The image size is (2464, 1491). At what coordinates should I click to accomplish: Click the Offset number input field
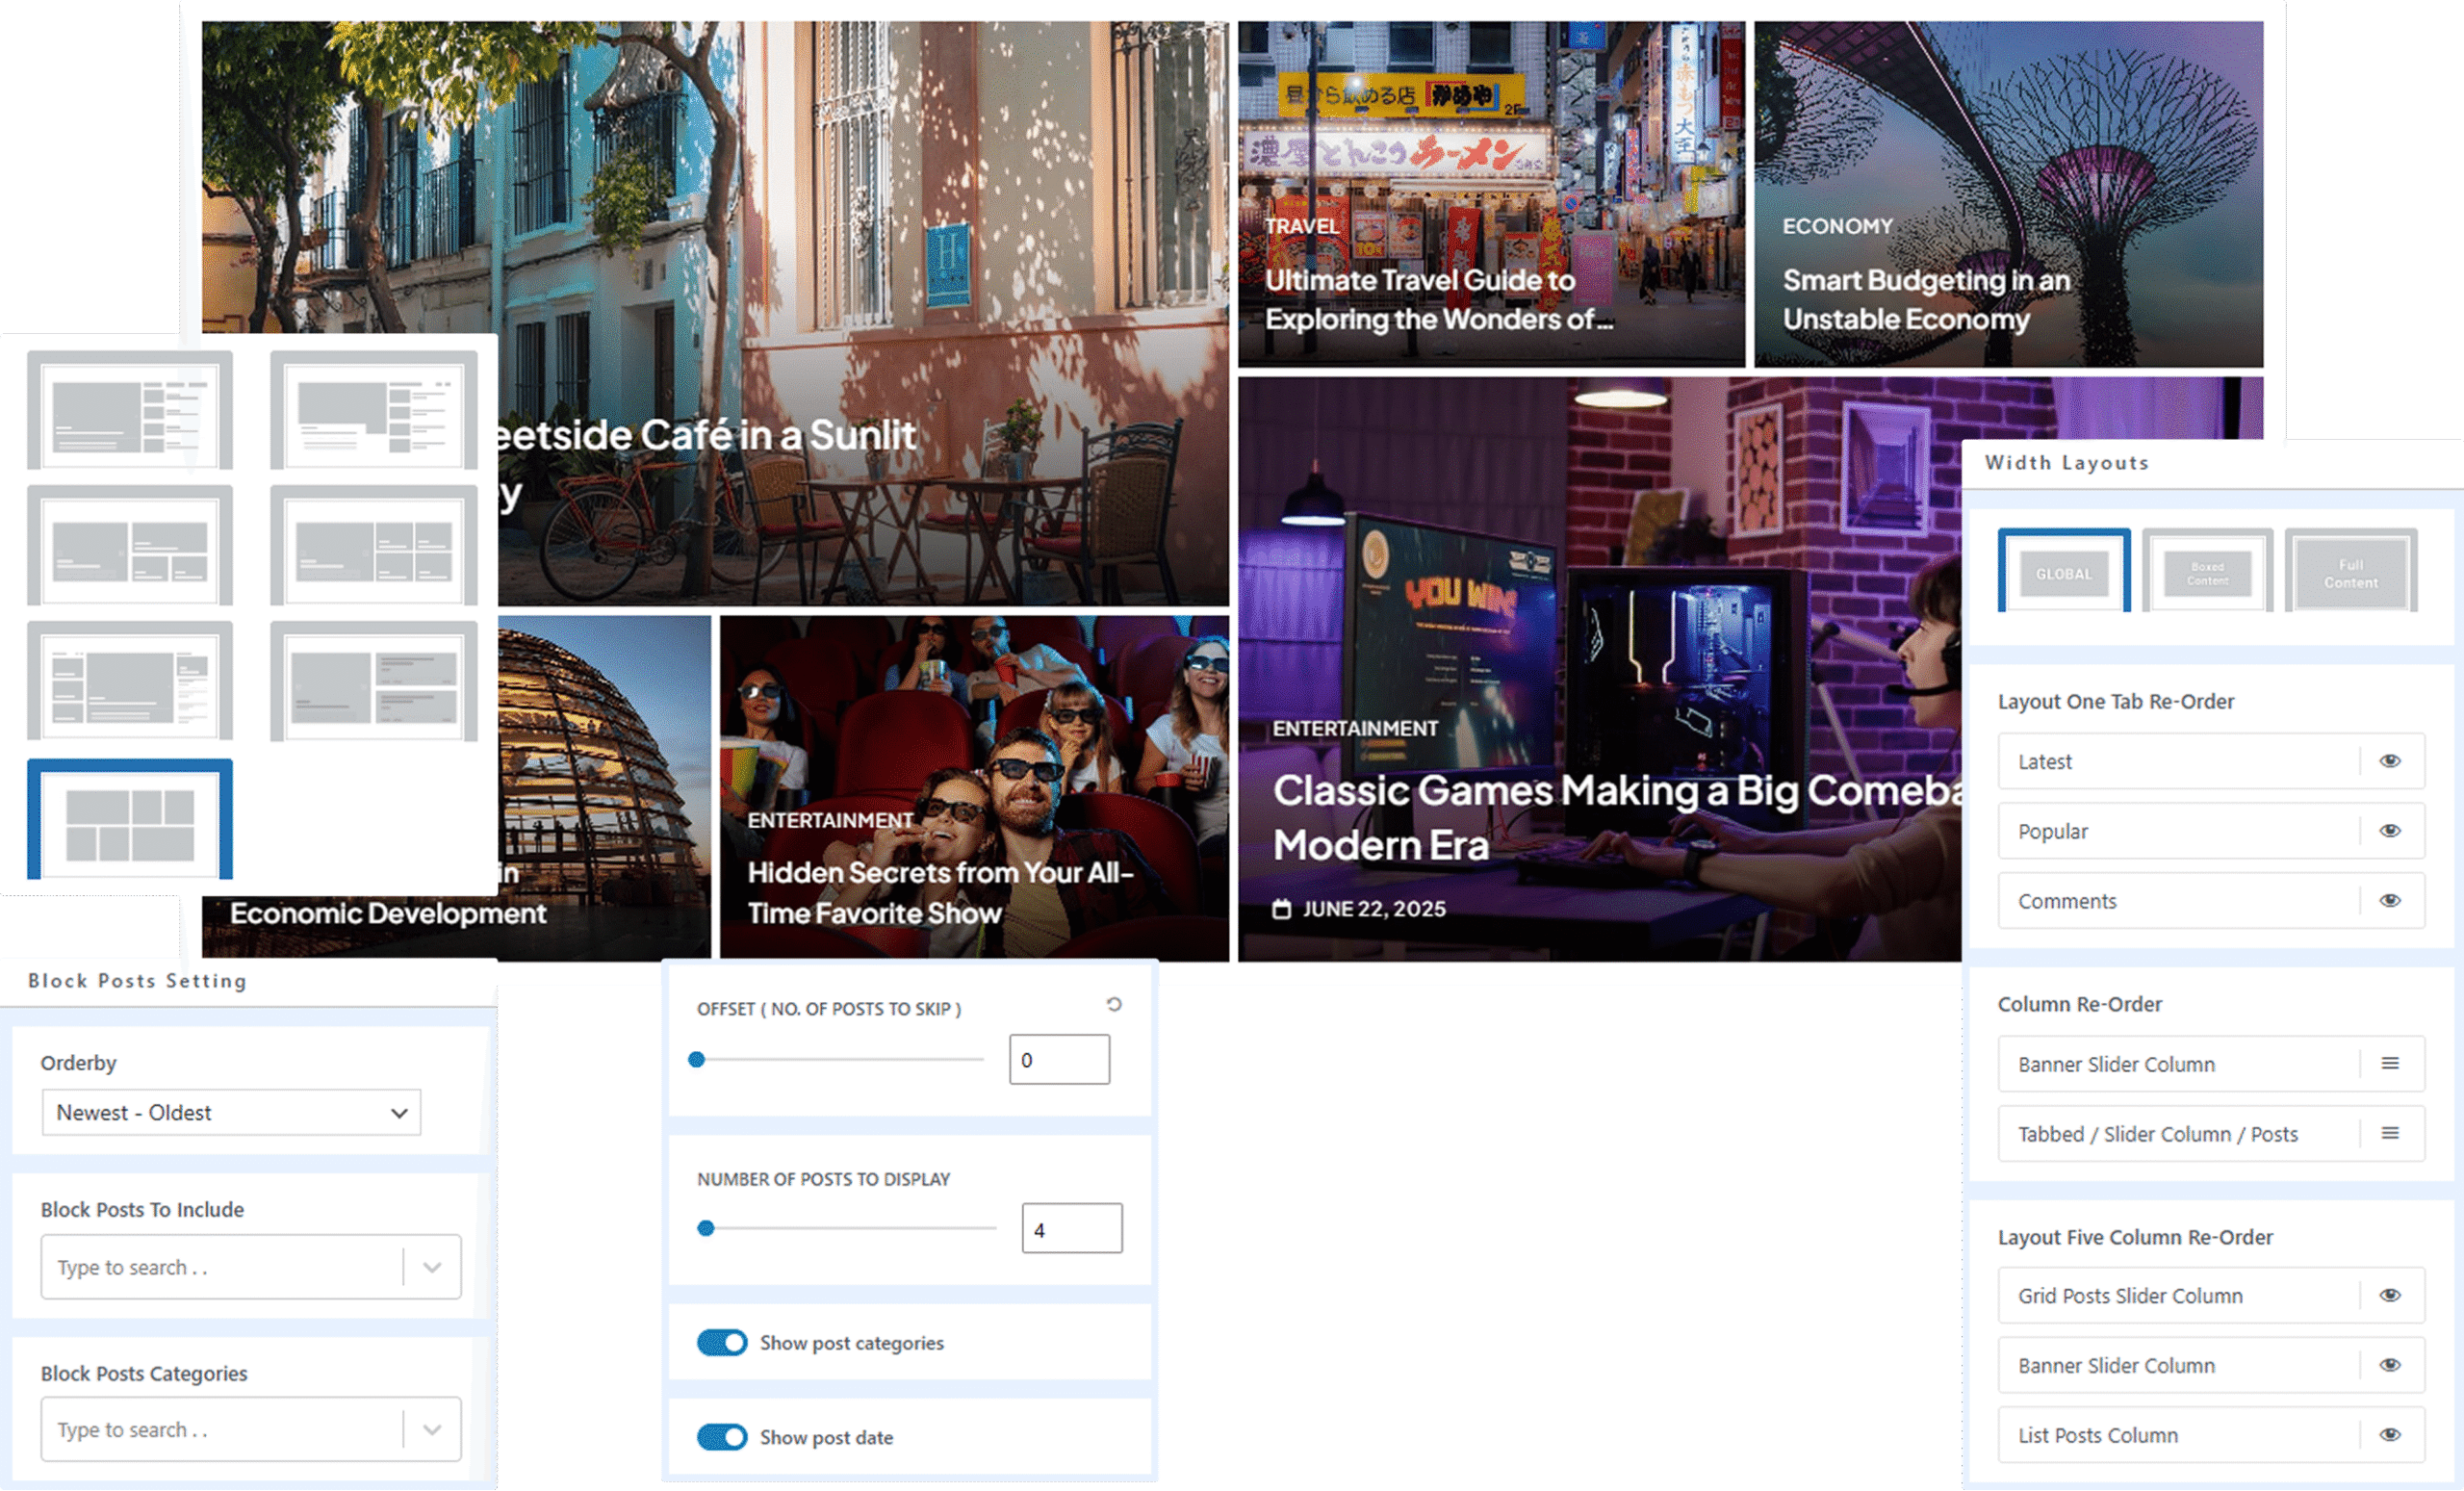click(x=1059, y=1059)
